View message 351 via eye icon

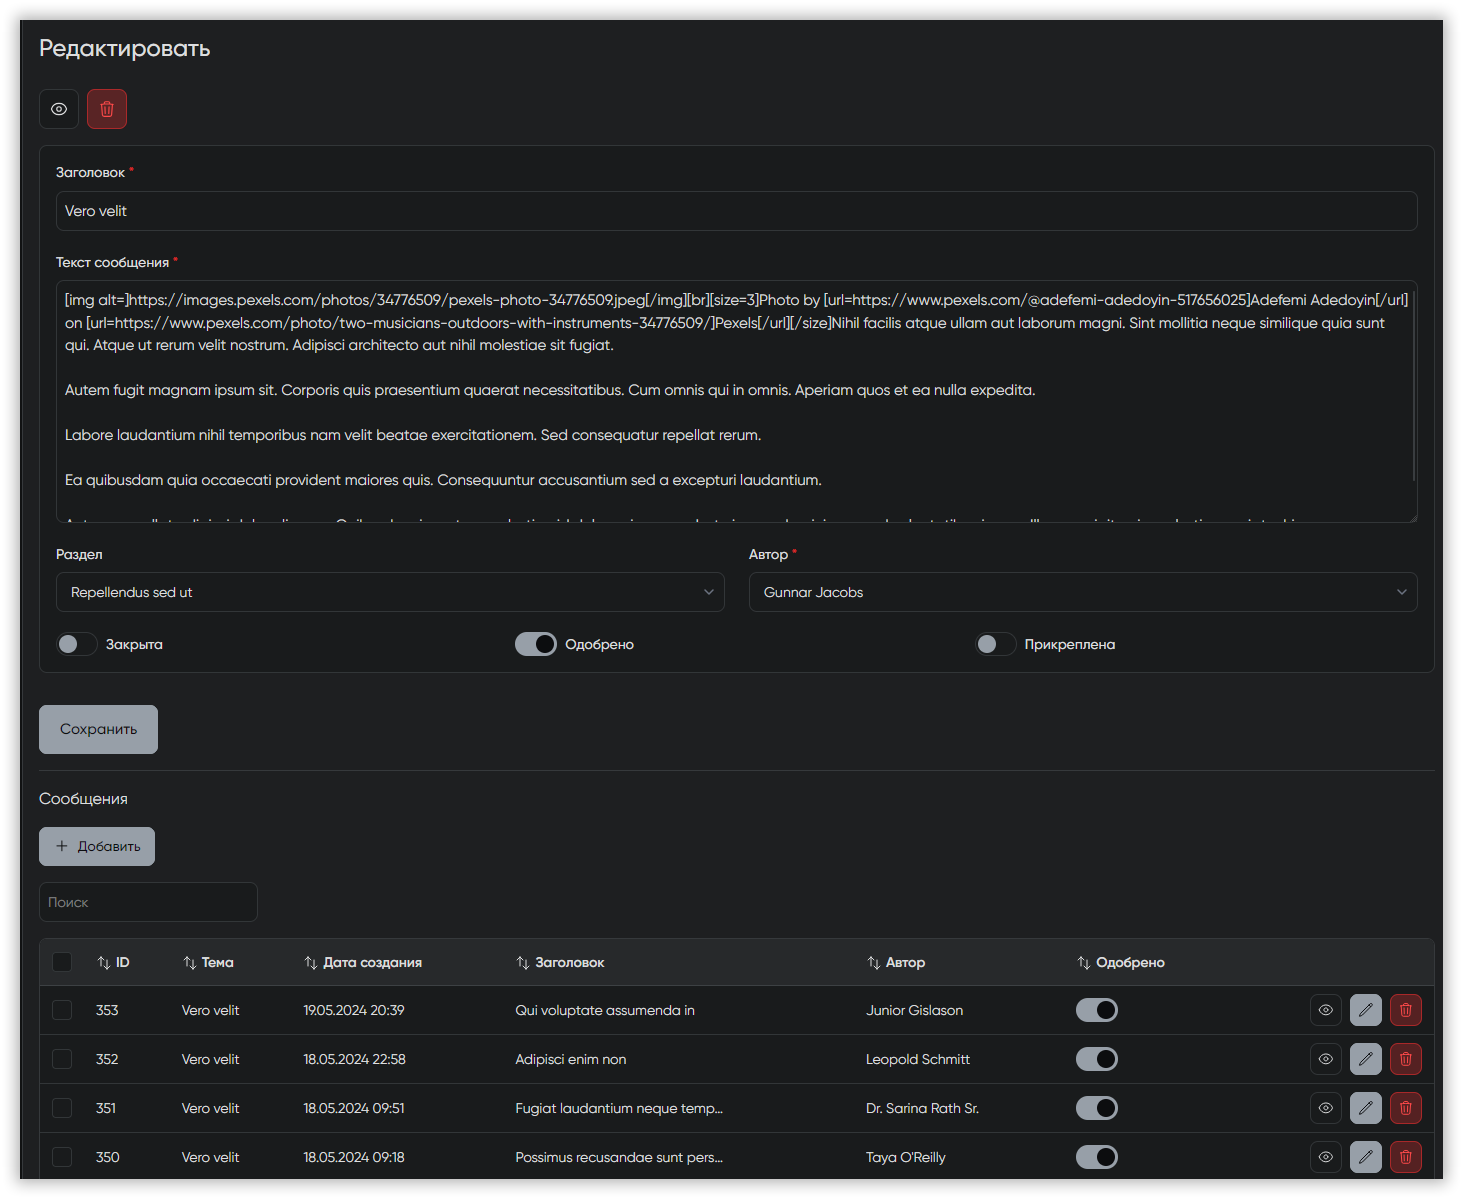tap(1325, 1108)
